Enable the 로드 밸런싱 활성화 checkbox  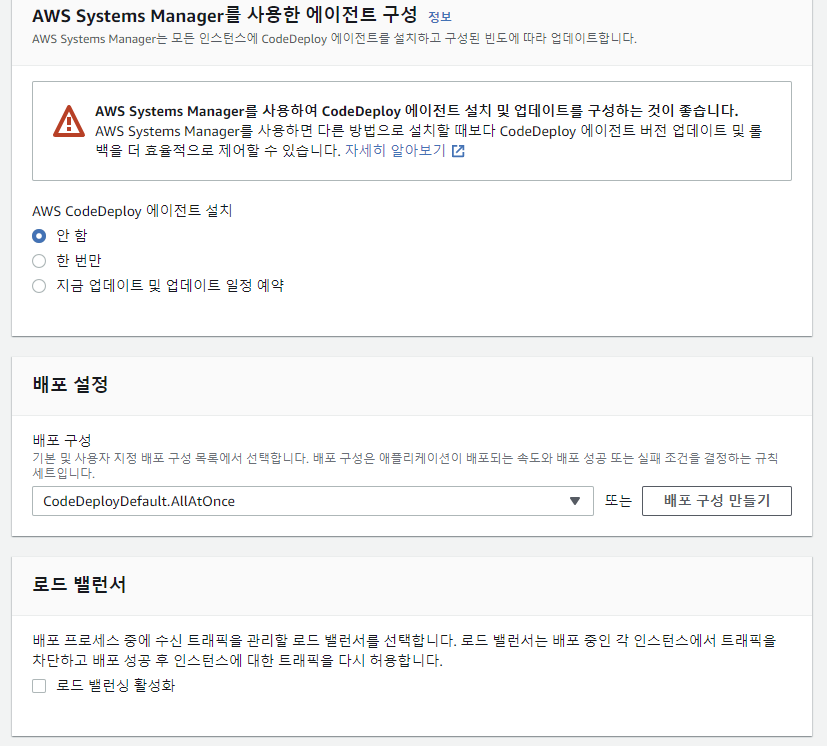pyautogui.click(x=39, y=686)
